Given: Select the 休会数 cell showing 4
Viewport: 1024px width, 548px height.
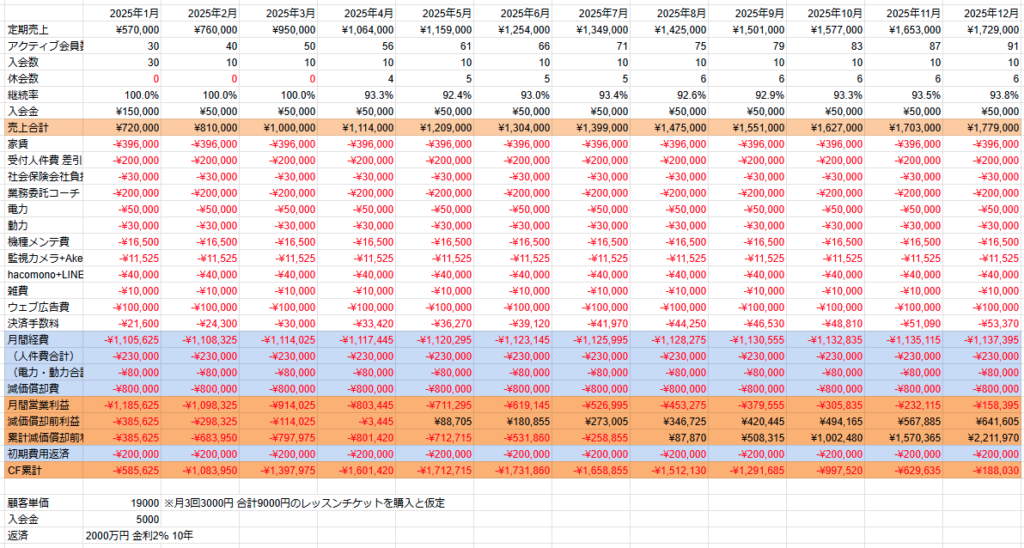Looking at the screenshot, I should click(357, 78).
